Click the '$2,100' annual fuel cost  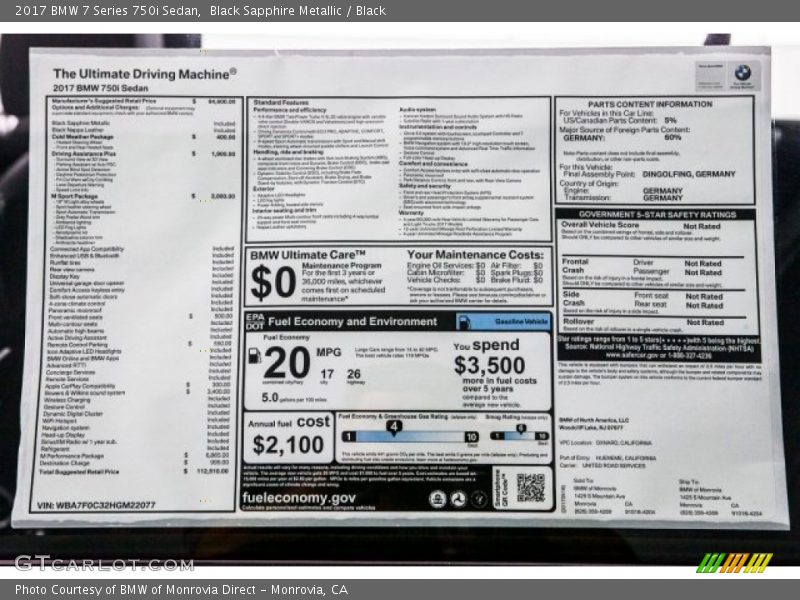pos(288,444)
